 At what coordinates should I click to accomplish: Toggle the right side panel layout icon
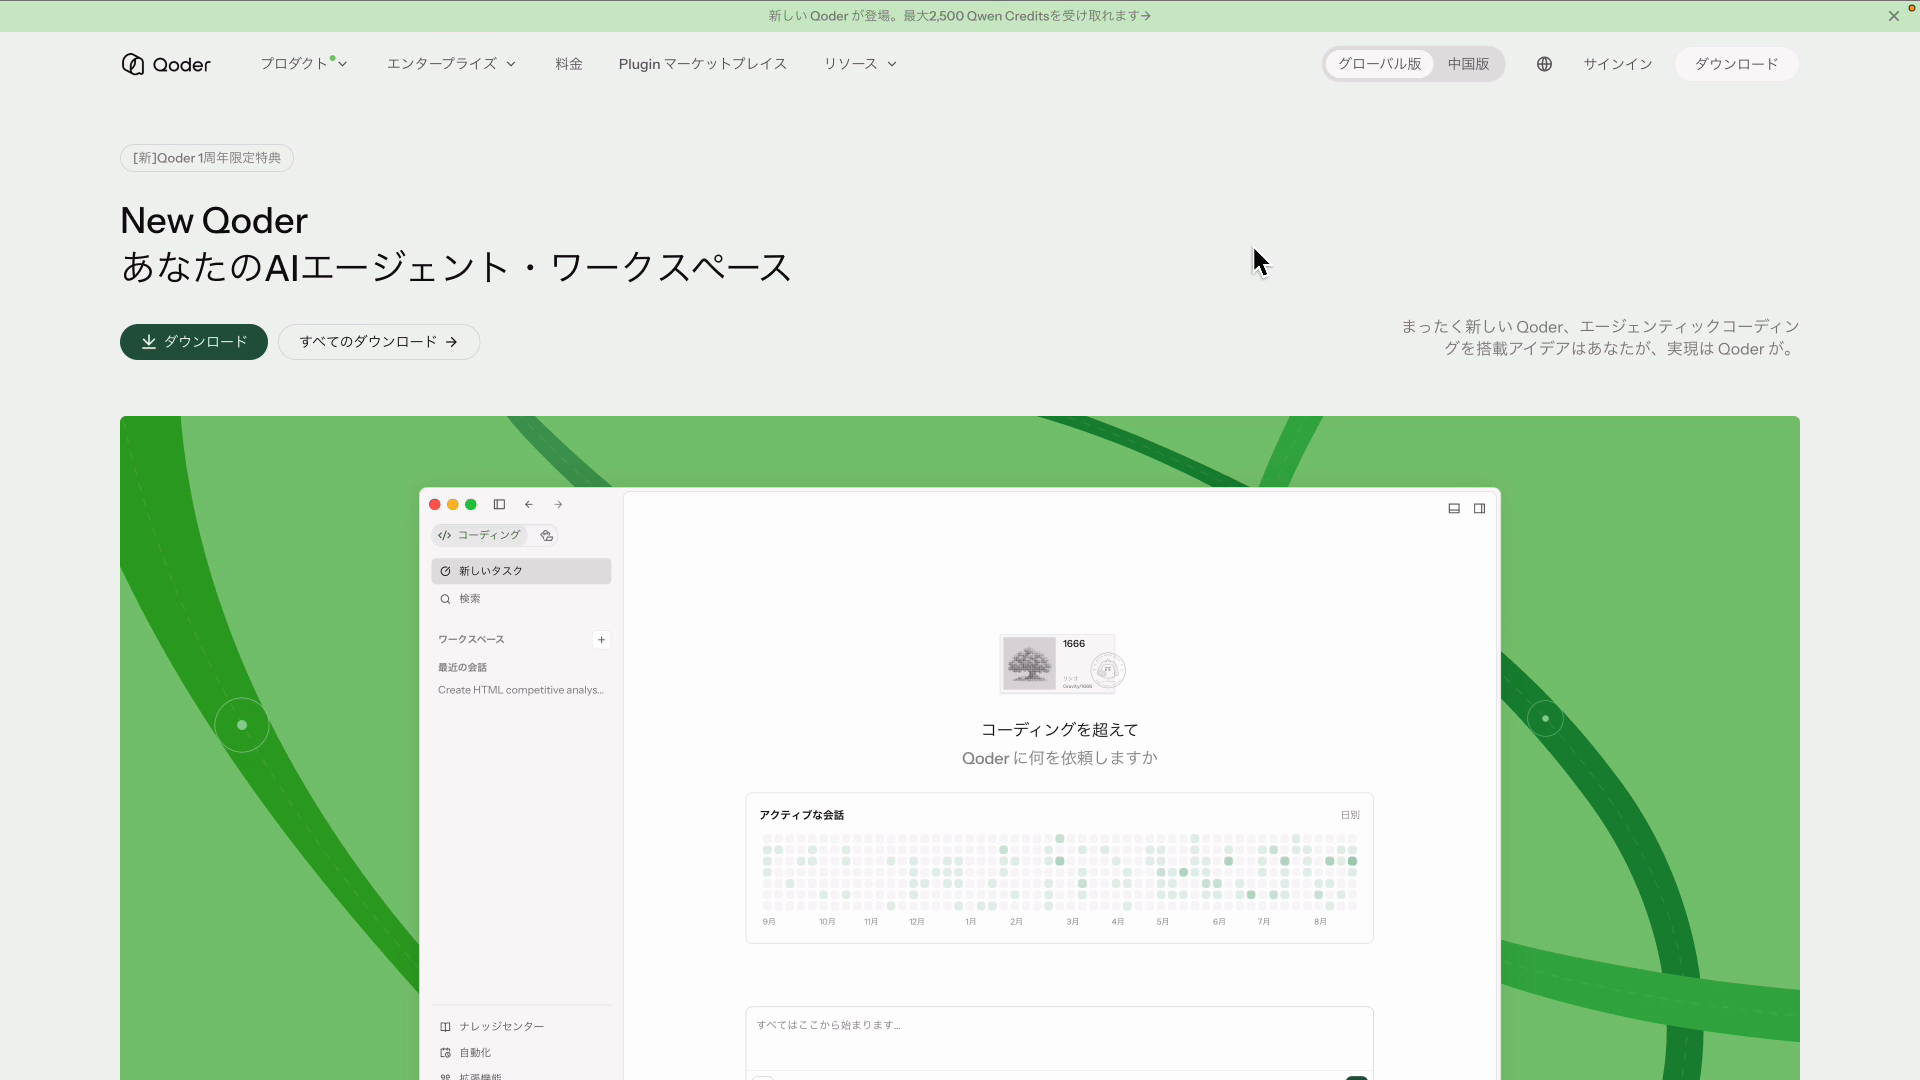pos(1479,508)
